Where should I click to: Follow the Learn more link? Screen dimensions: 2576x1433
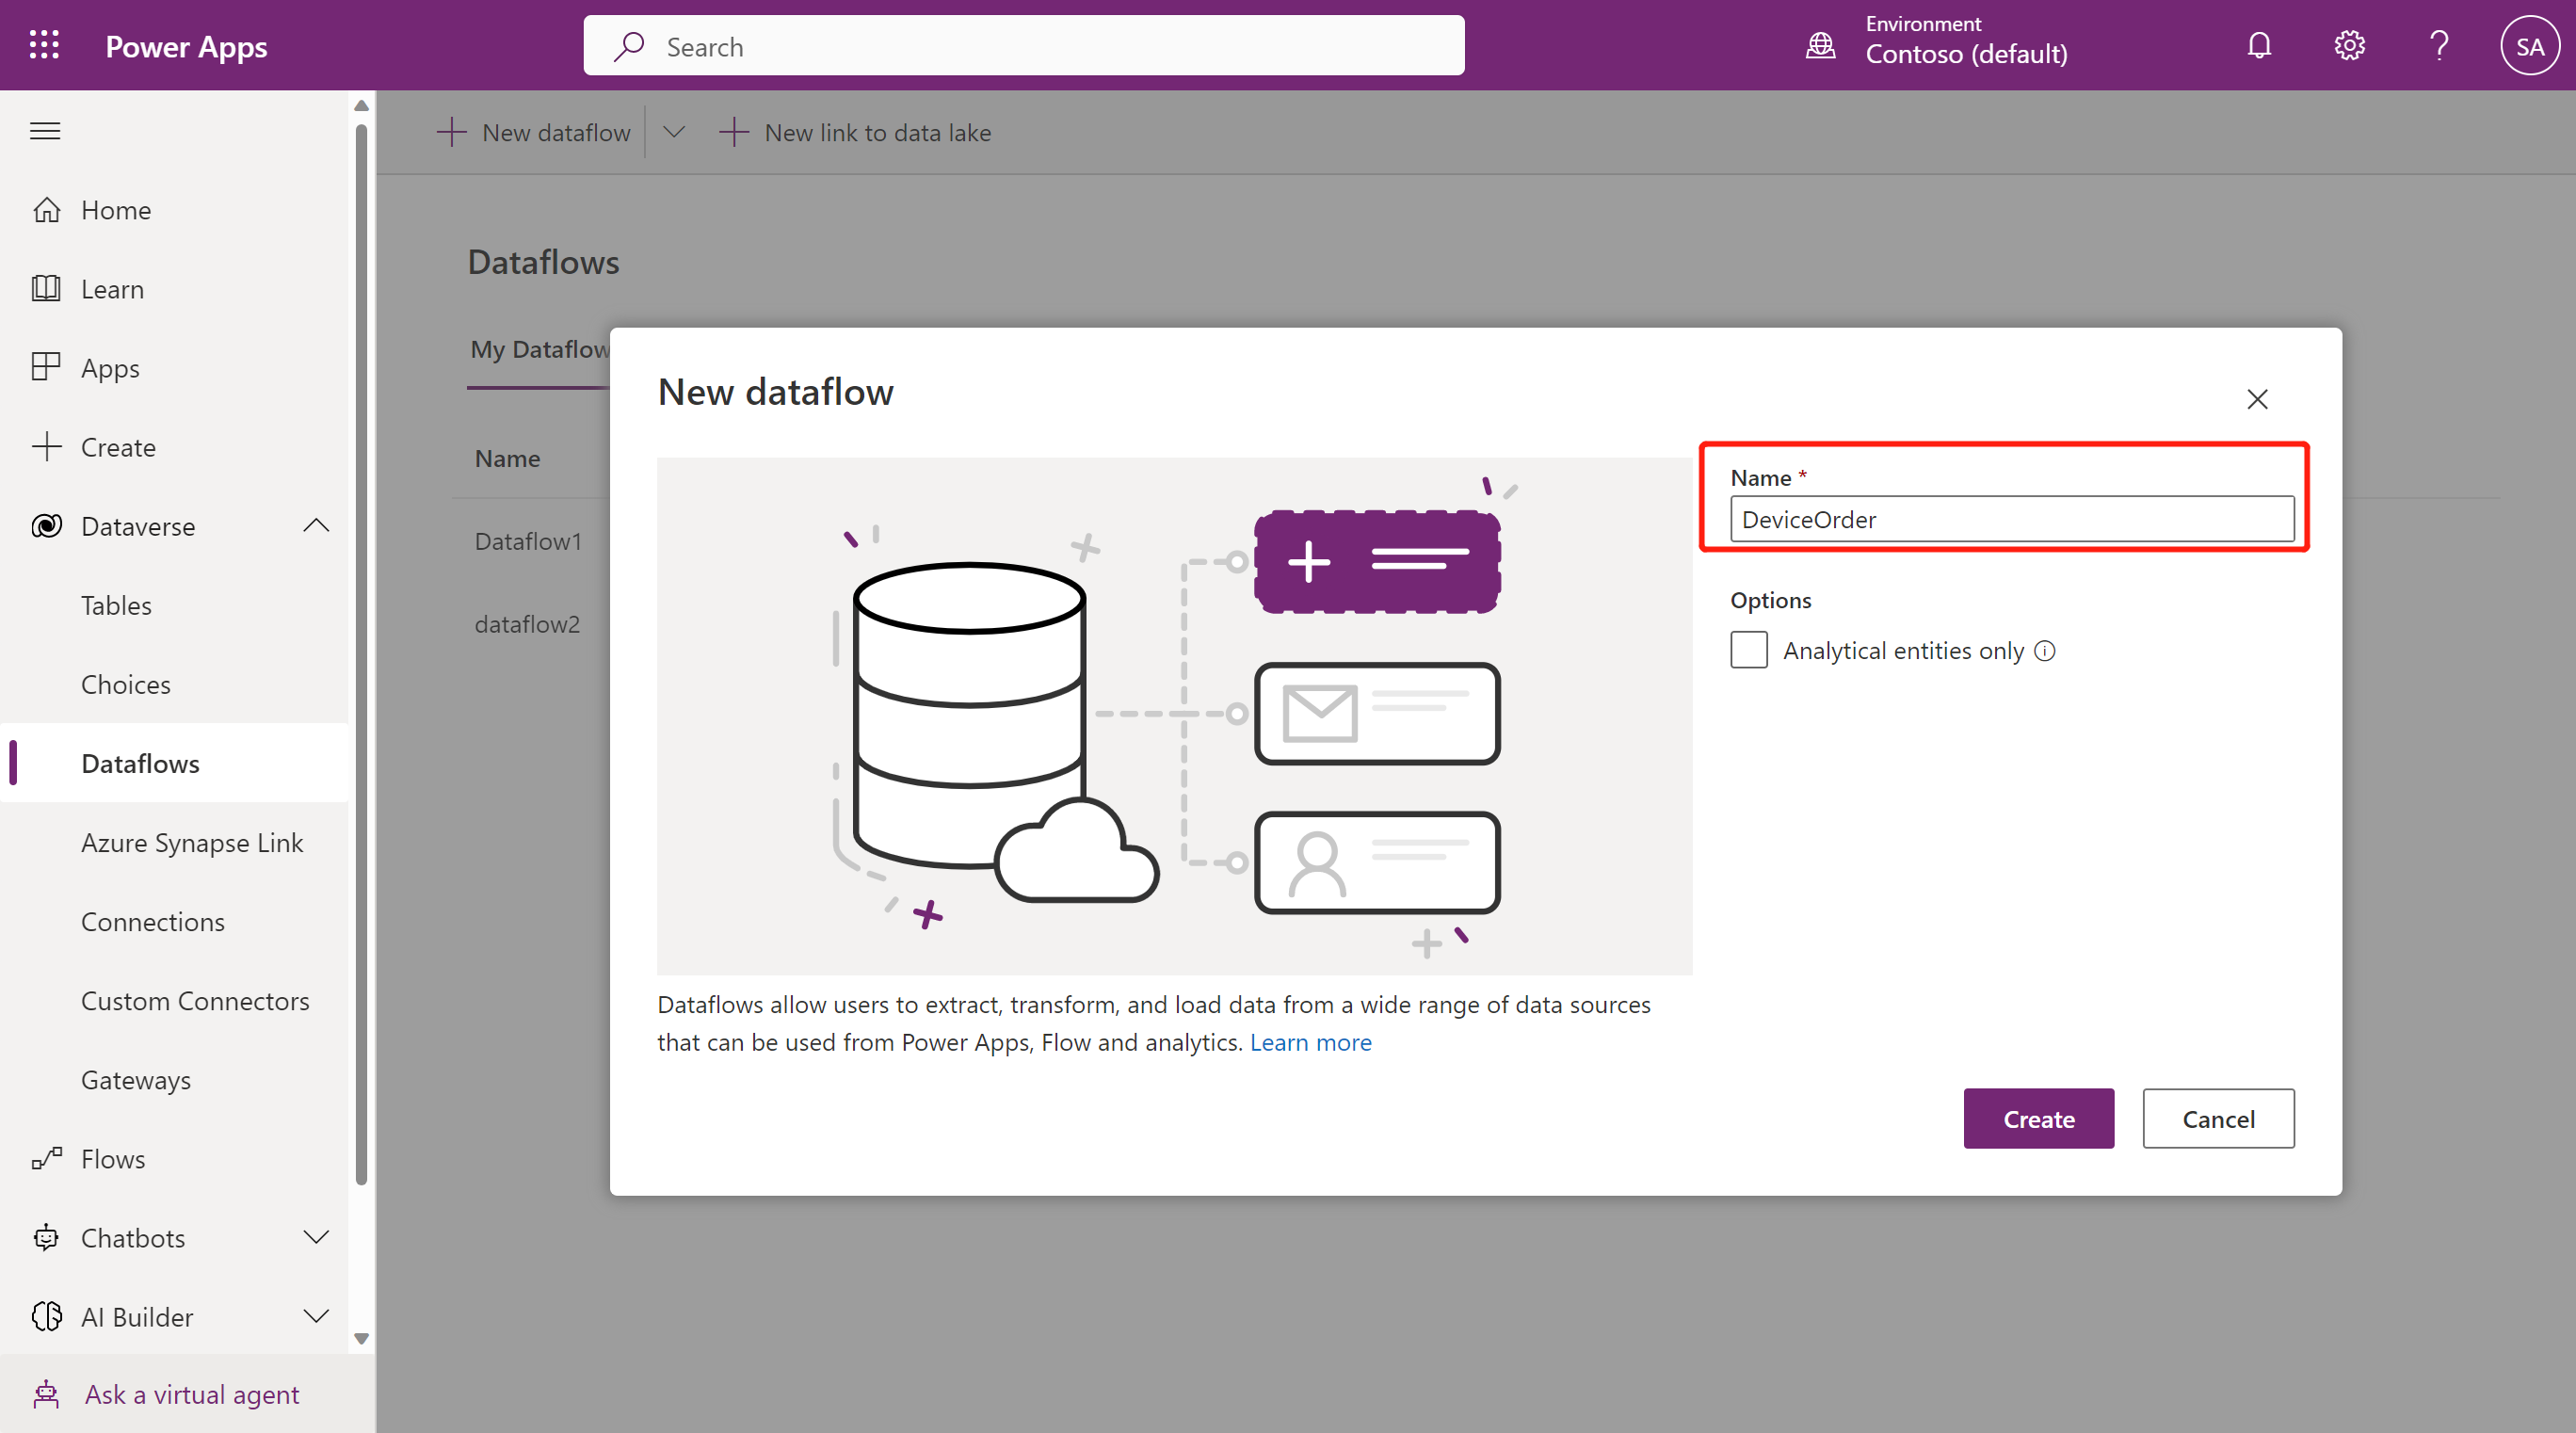coord(1310,1042)
